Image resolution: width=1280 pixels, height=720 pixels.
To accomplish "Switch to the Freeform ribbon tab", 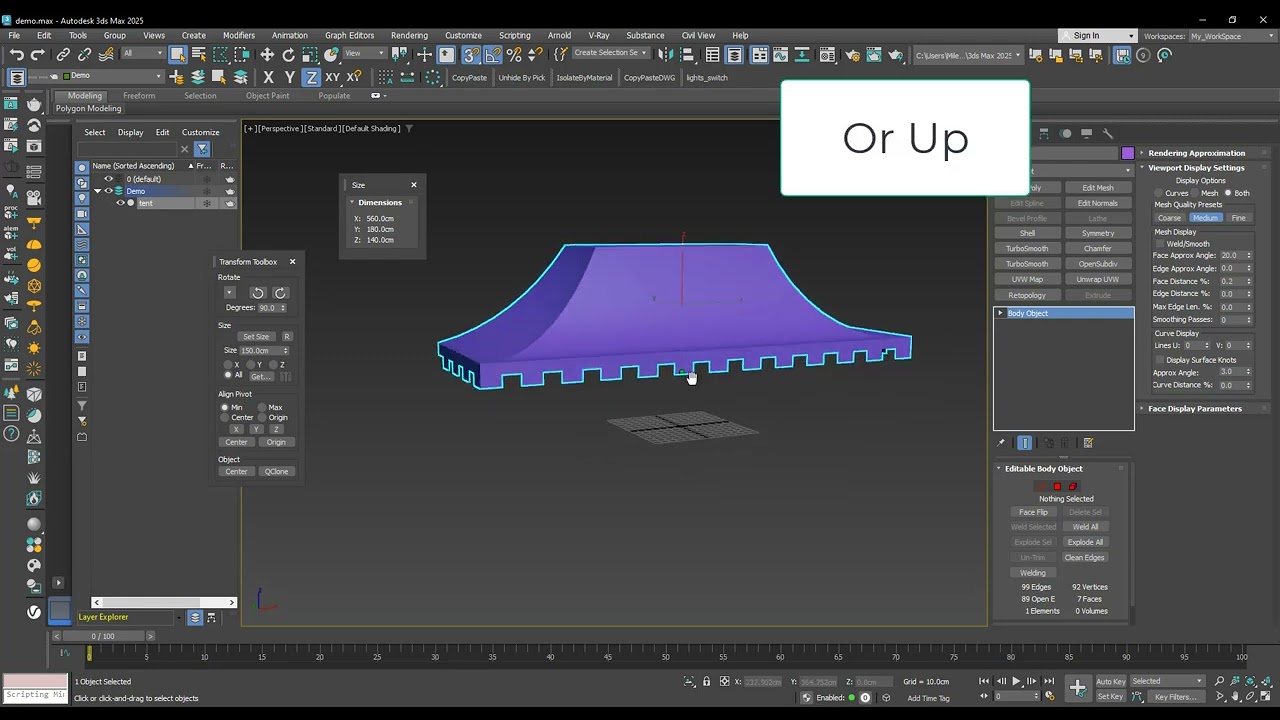I will (139, 96).
